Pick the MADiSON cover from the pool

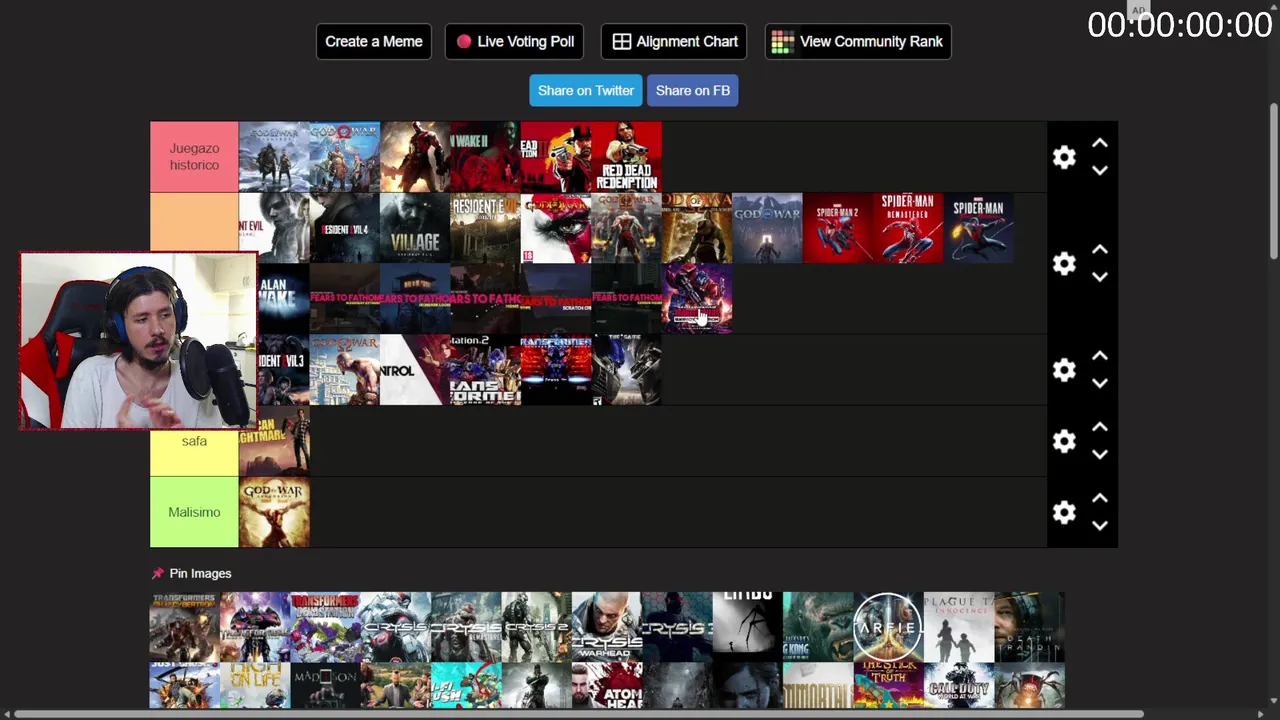(325, 686)
